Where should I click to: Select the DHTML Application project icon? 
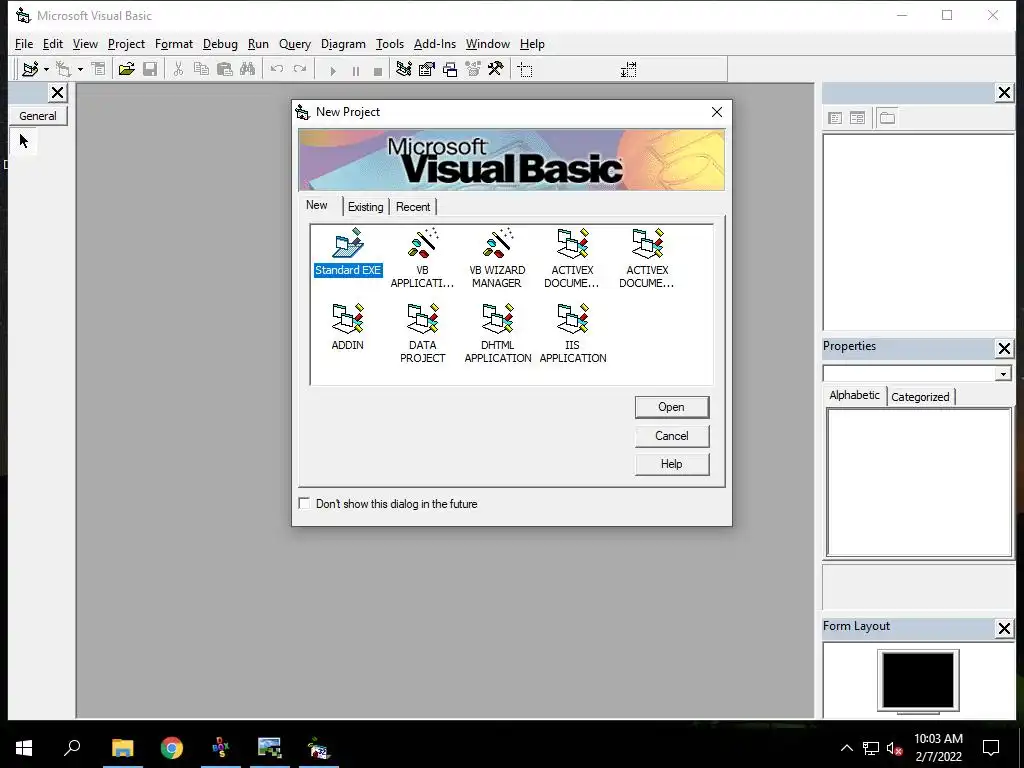pos(498,333)
